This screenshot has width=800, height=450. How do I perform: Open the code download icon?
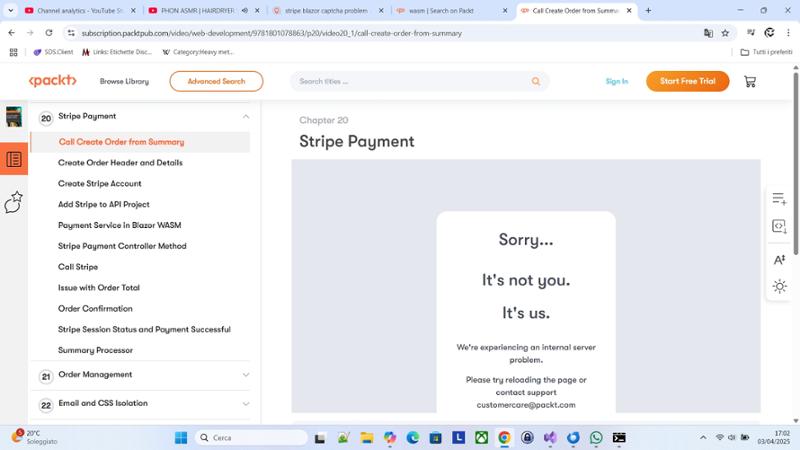(x=779, y=226)
